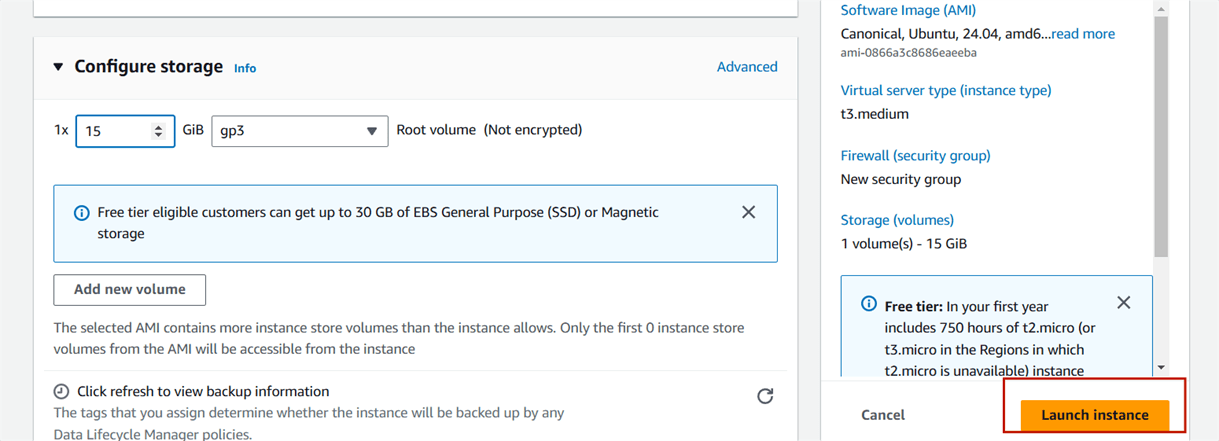Open Advanced storage settings

[x=747, y=67]
